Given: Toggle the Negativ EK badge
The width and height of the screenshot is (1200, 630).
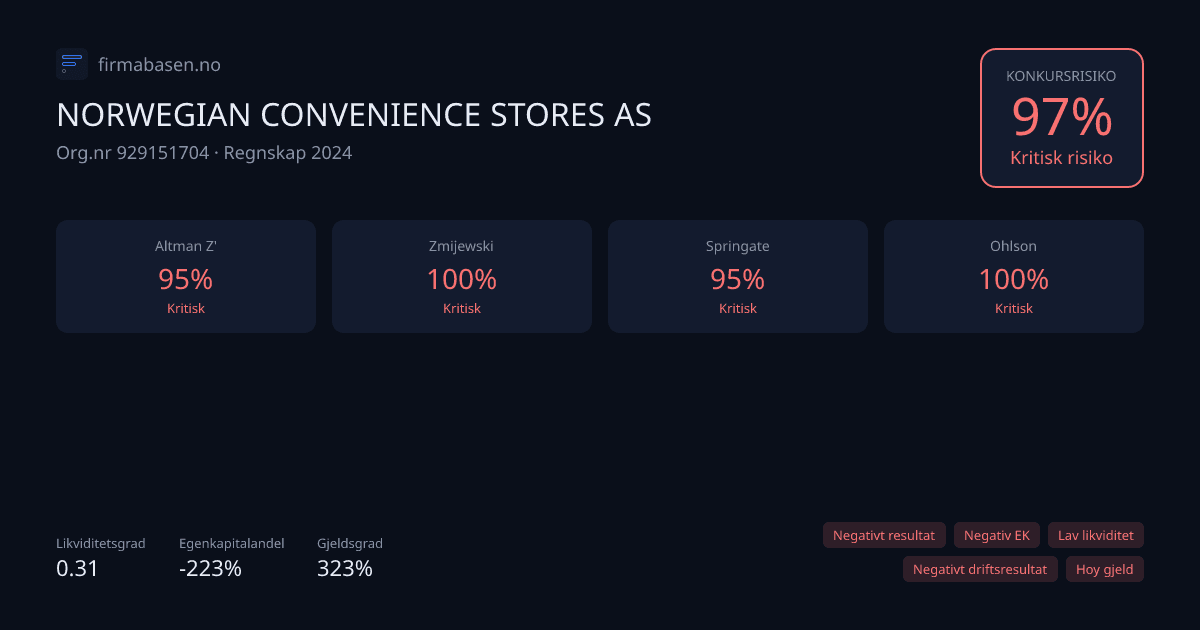Looking at the screenshot, I should [x=996, y=535].
